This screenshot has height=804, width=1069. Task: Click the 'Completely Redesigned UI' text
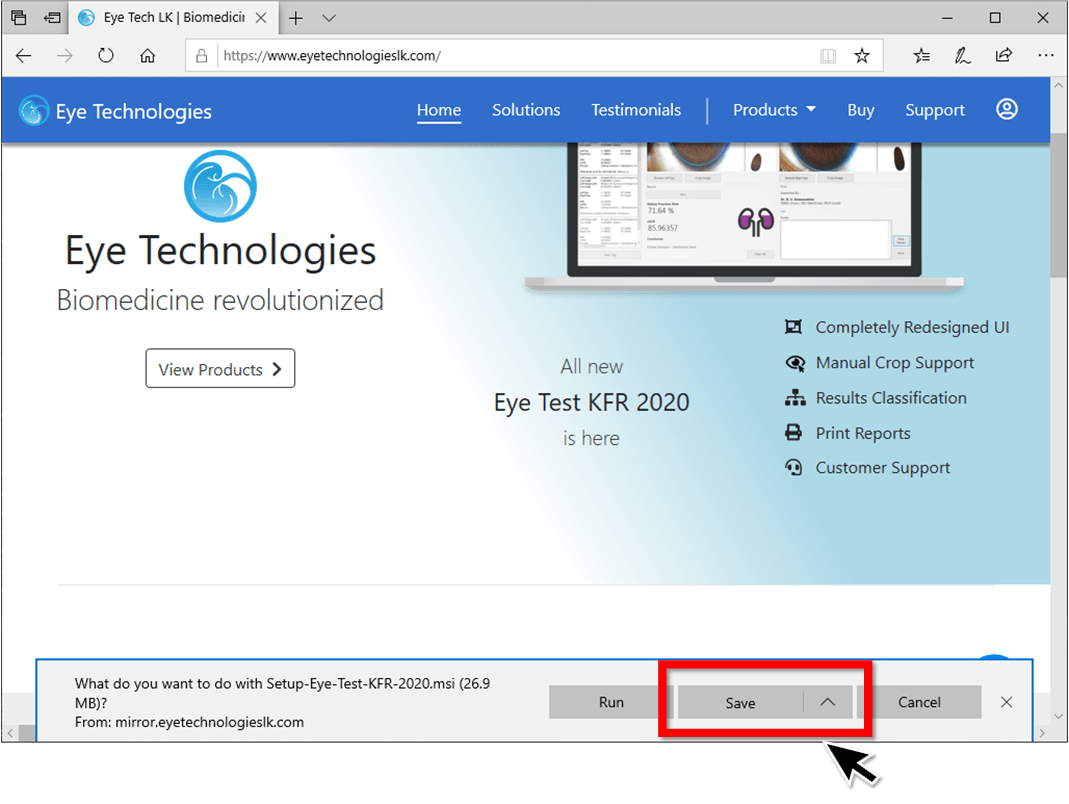912,327
